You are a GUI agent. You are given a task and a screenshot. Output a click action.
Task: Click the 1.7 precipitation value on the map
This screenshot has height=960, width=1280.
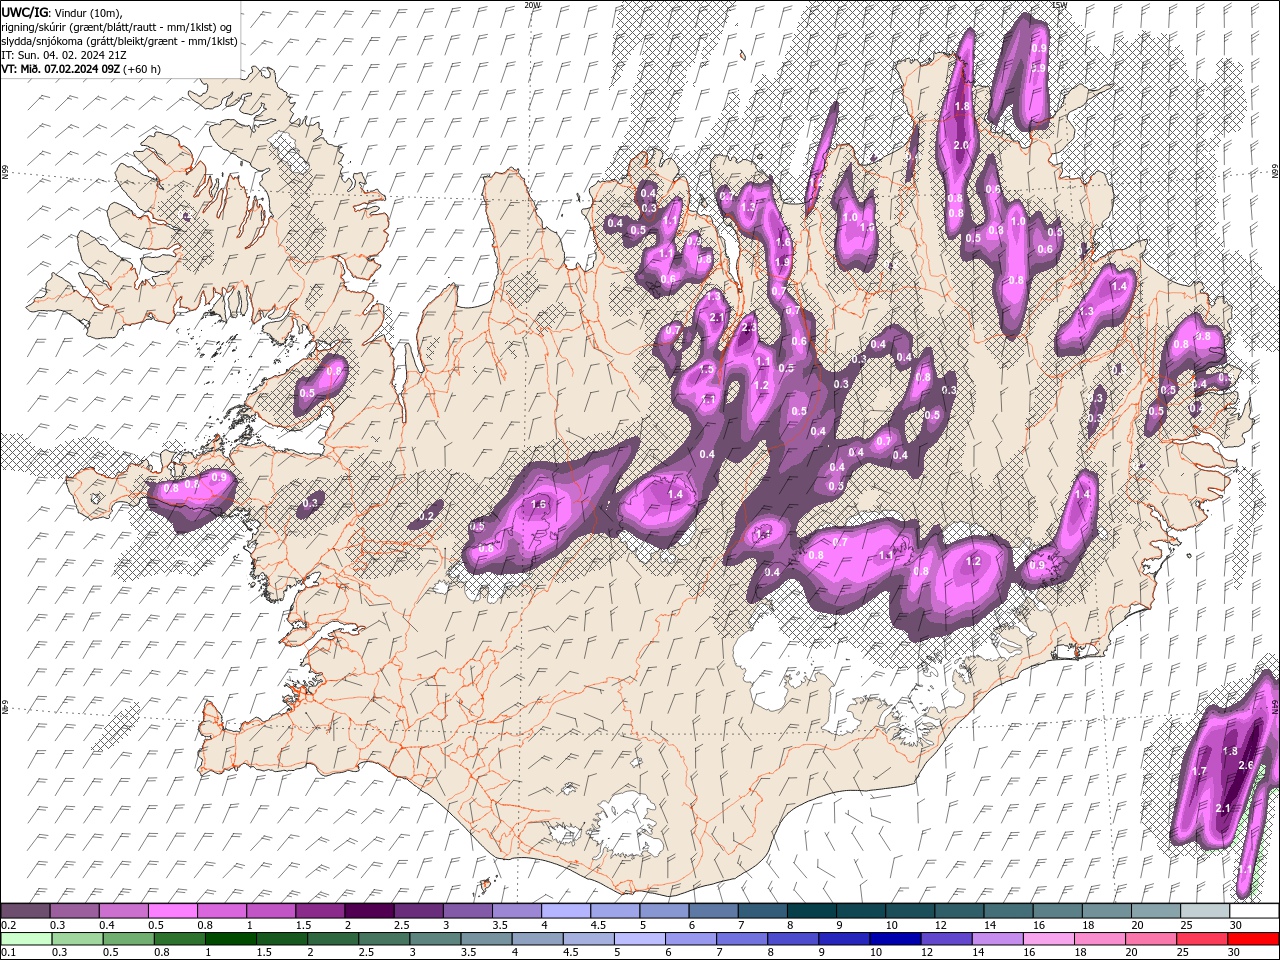point(1200,771)
